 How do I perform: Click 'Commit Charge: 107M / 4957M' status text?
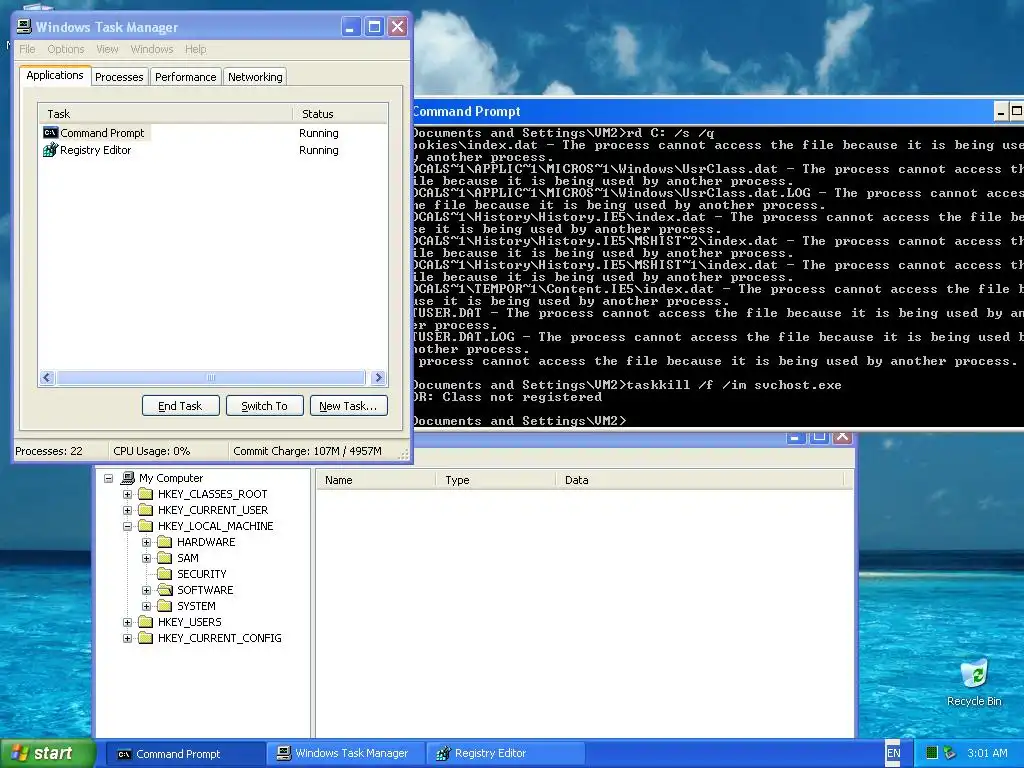pyautogui.click(x=307, y=451)
